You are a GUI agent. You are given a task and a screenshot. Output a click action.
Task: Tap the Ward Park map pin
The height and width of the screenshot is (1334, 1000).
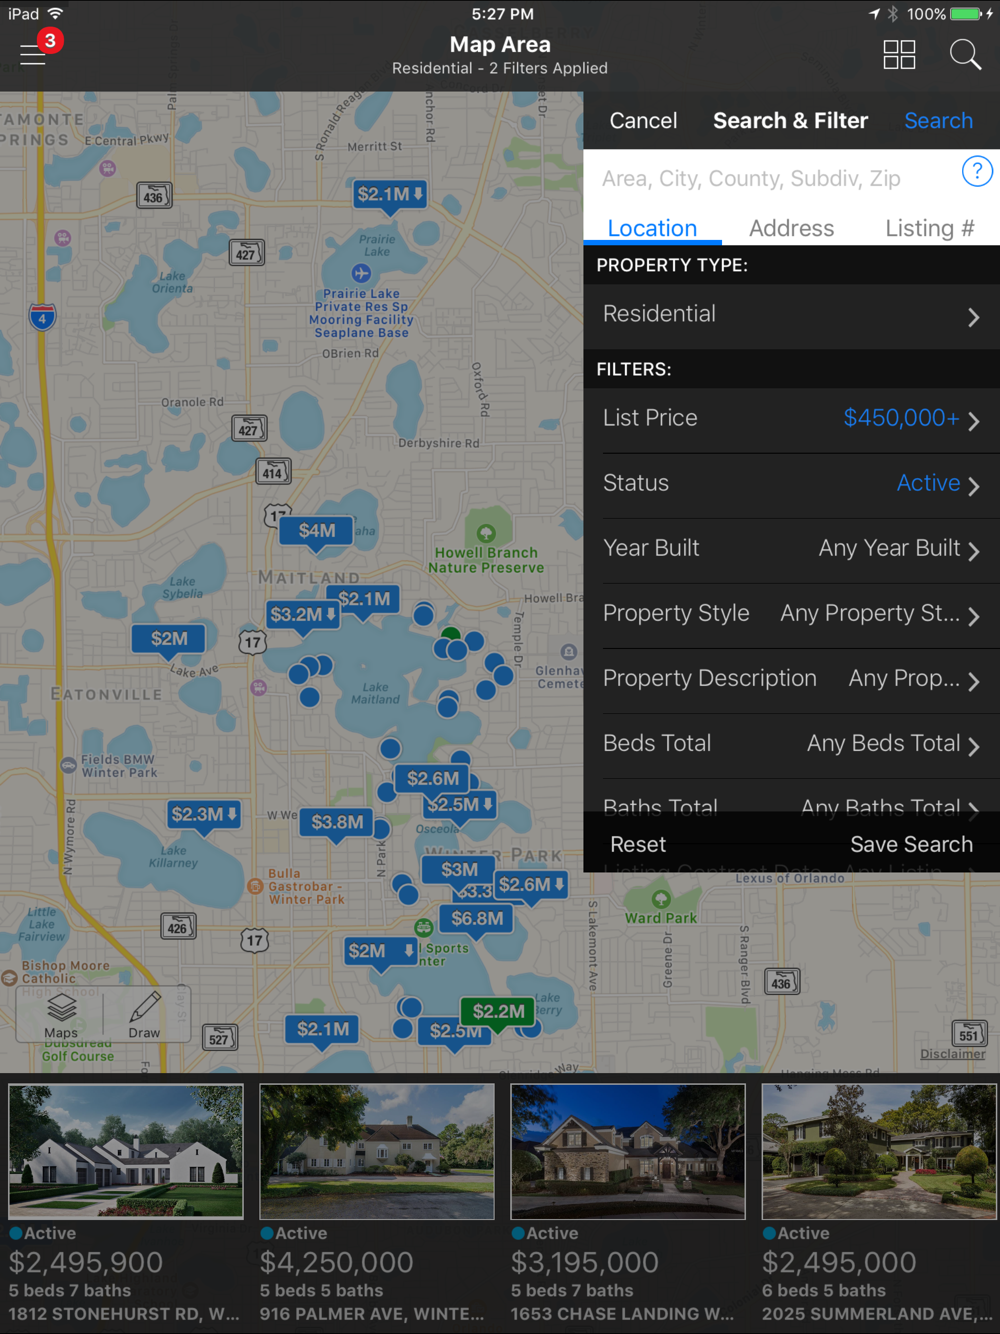pos(661,898)
